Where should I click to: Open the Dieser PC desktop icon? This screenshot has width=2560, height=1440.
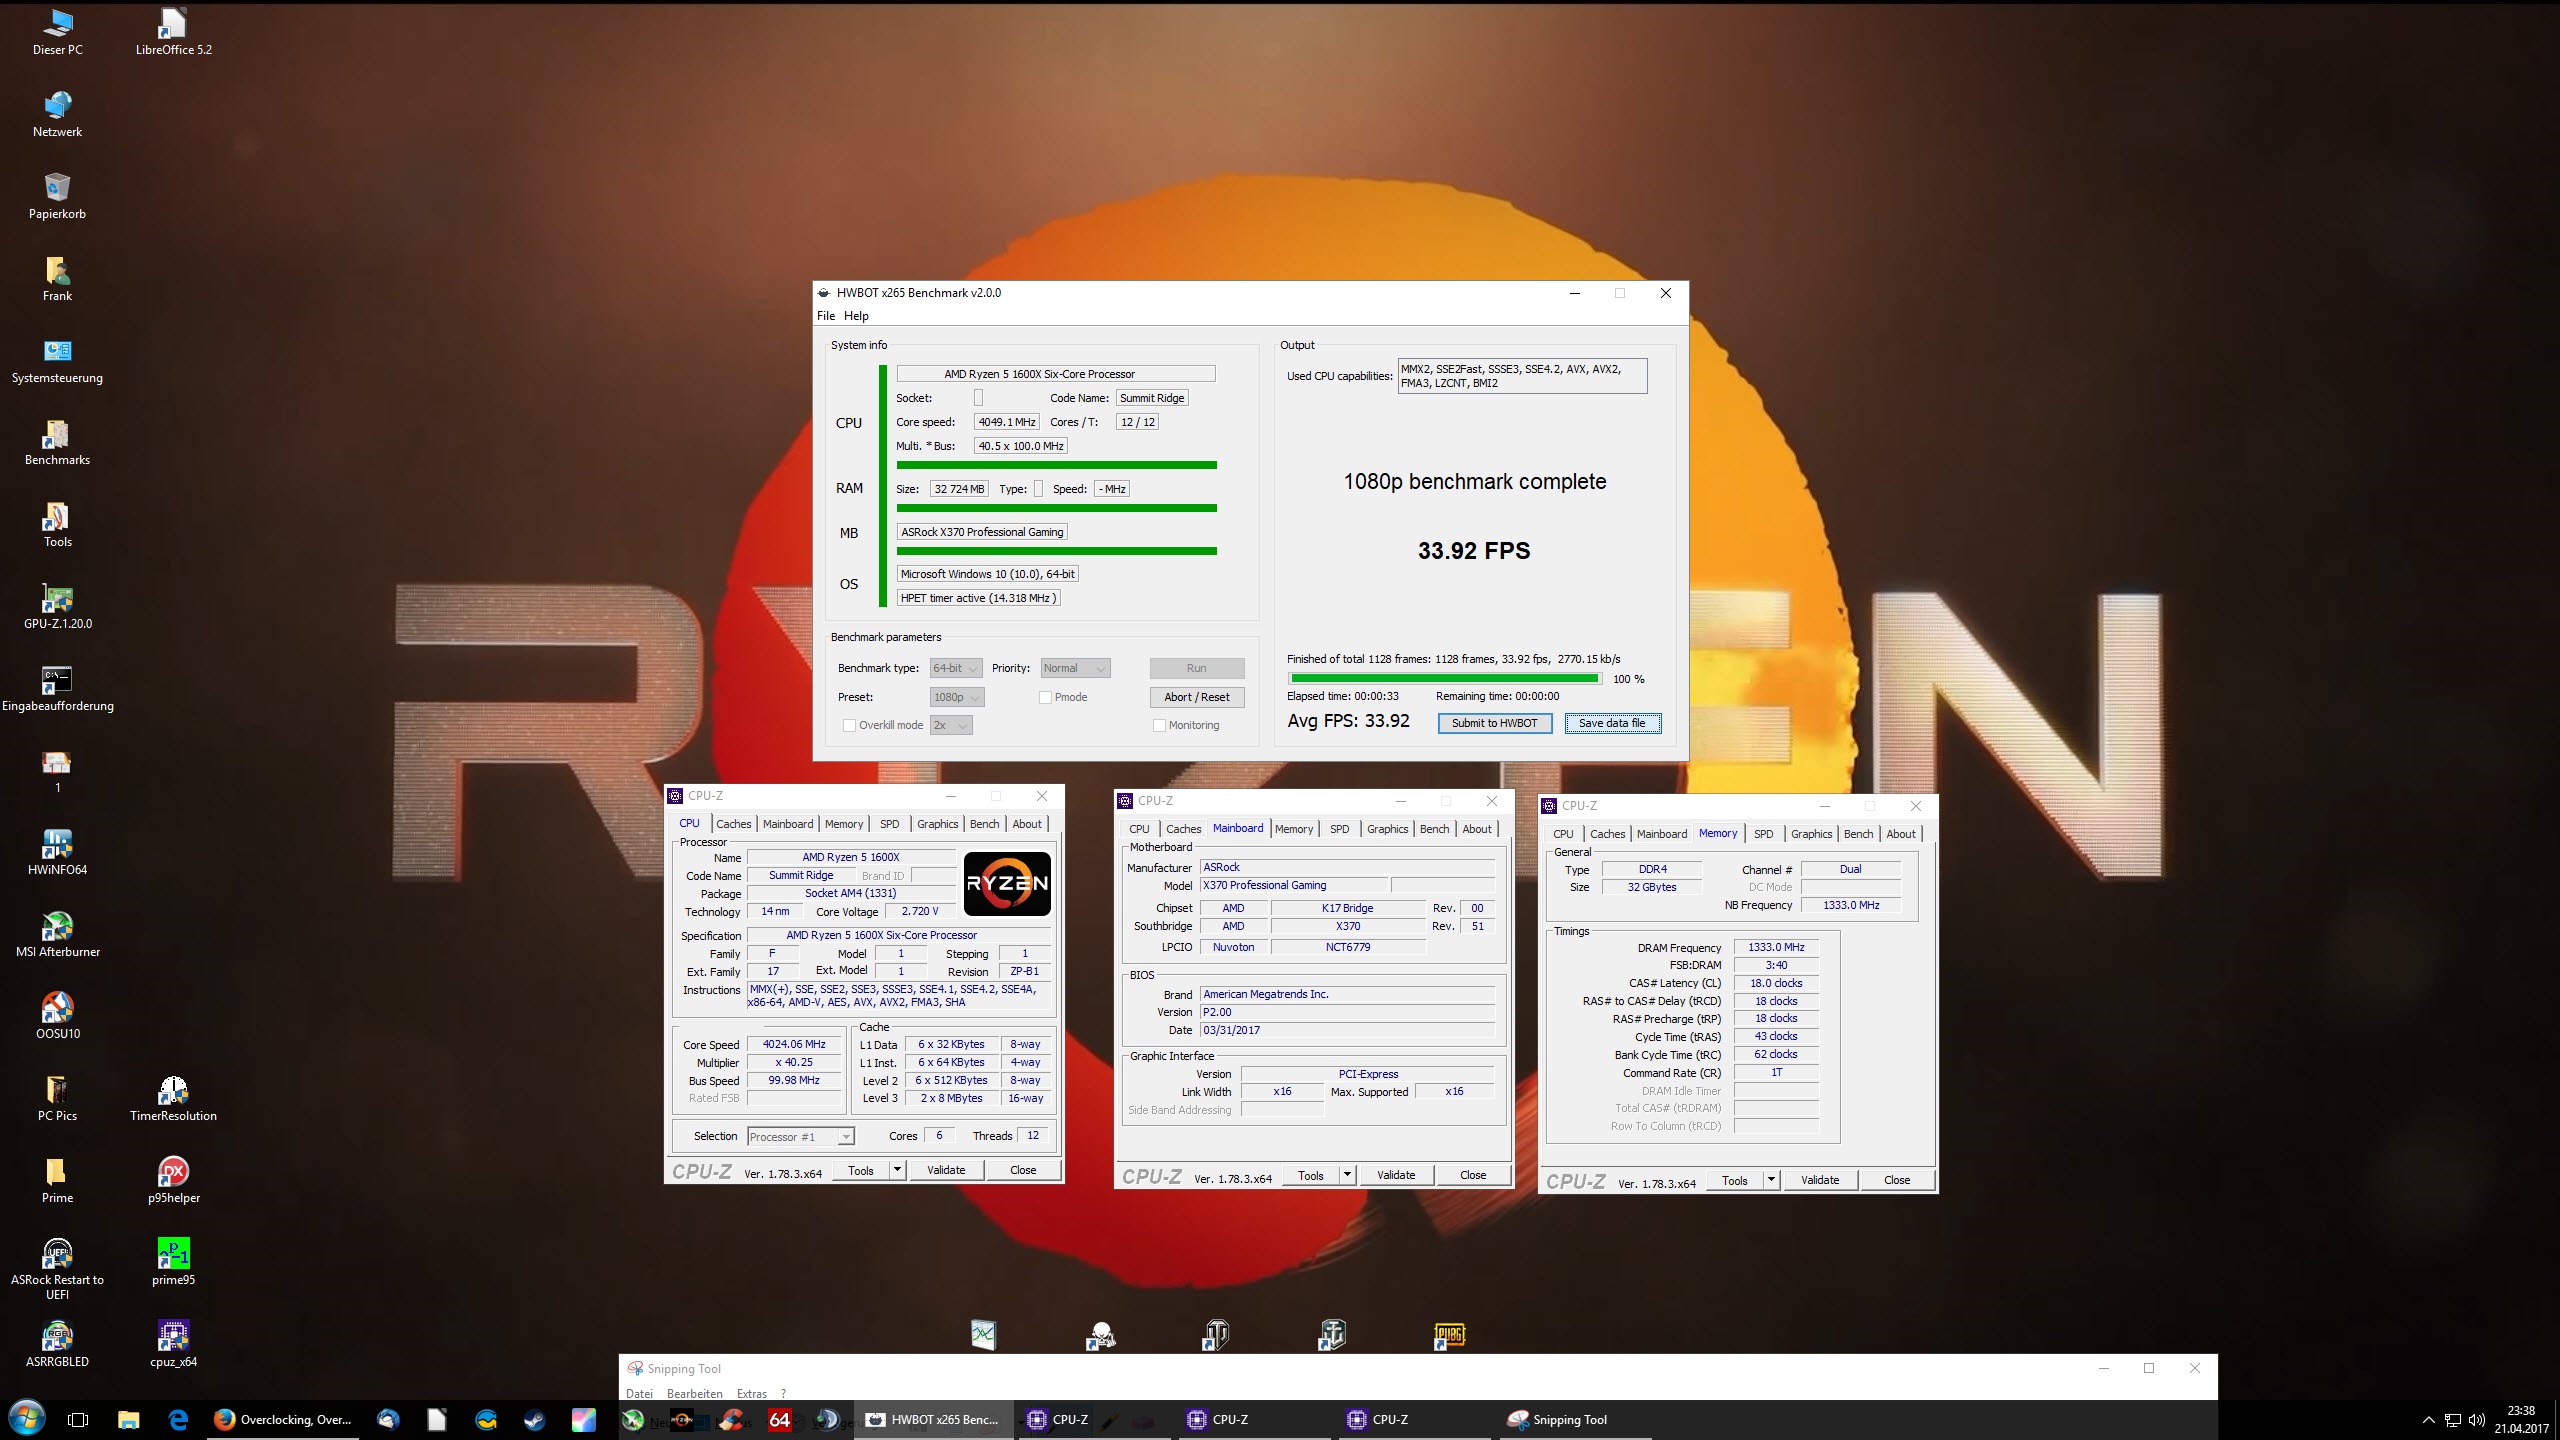click(57, 30)
